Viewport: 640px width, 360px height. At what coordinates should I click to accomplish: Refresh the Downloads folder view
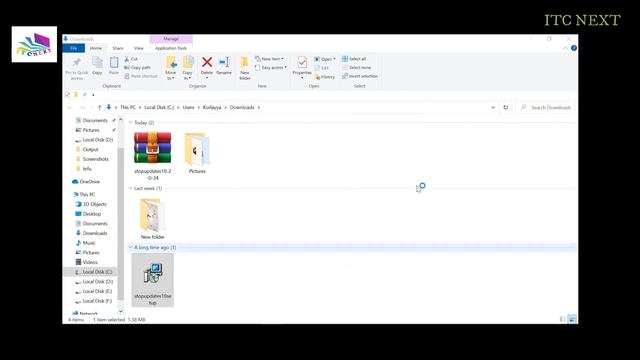click(506, 107)
